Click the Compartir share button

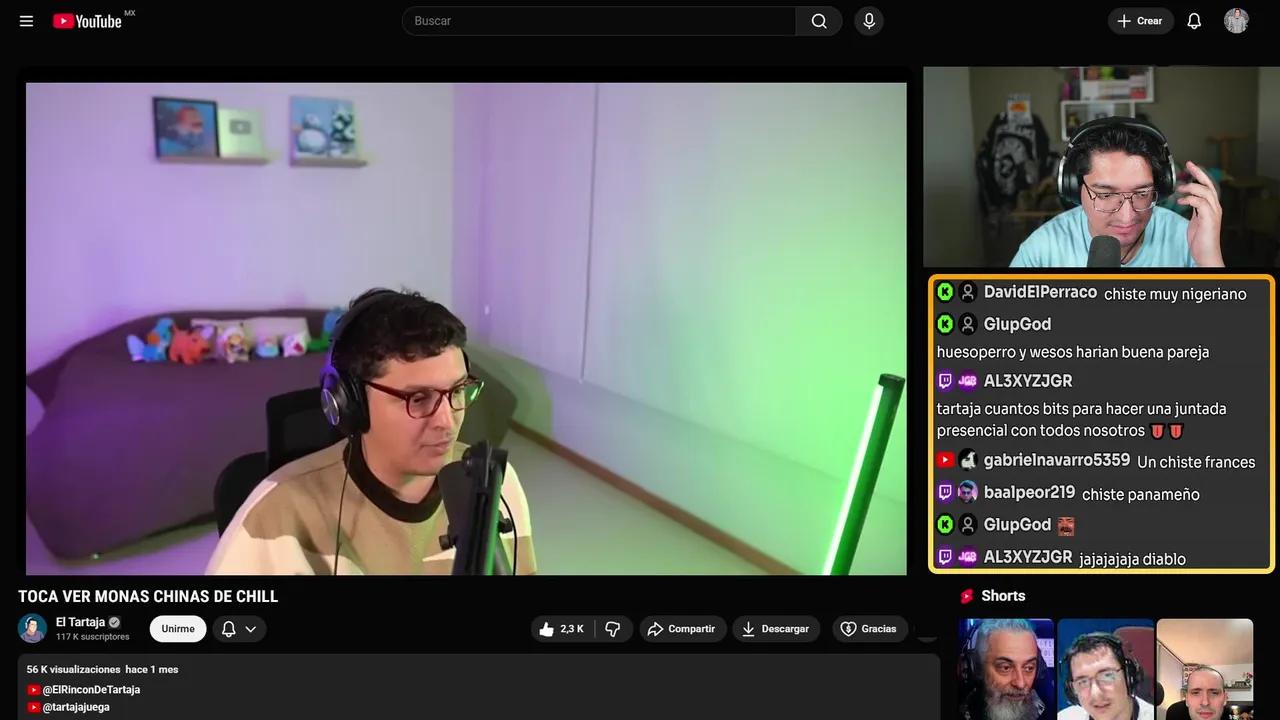683,629
